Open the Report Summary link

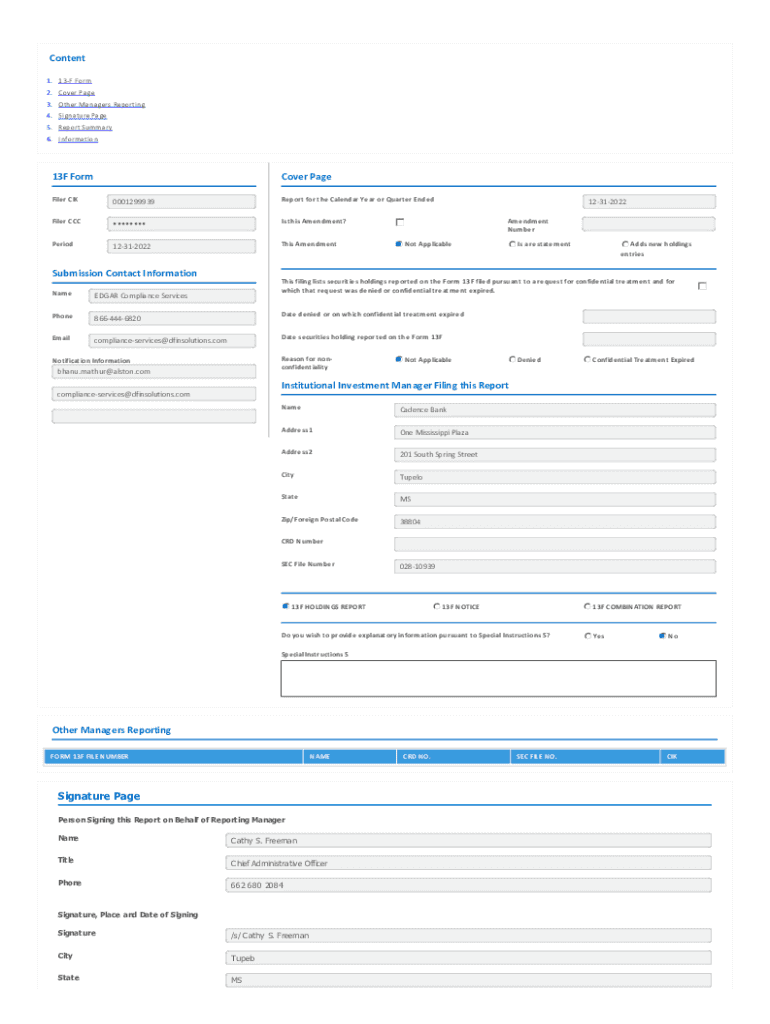(x=85, y=128)
